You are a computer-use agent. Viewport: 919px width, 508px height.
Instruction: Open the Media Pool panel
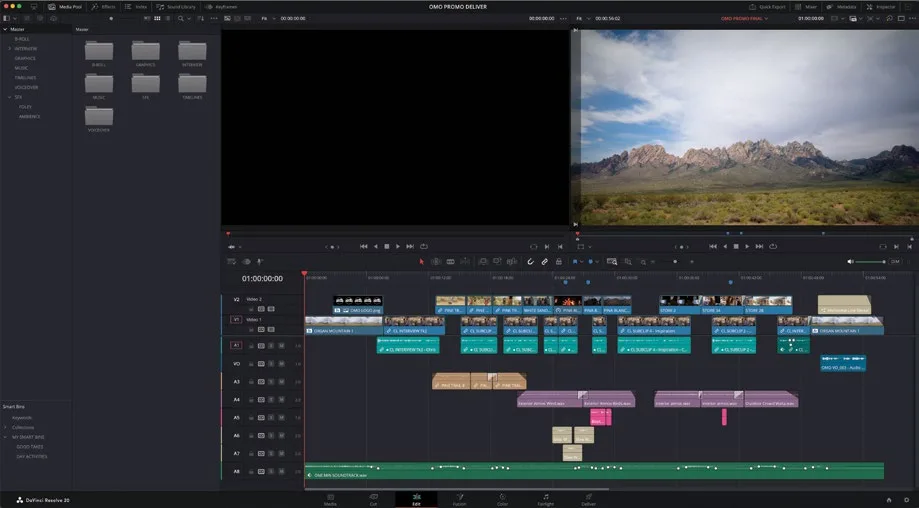64,6
